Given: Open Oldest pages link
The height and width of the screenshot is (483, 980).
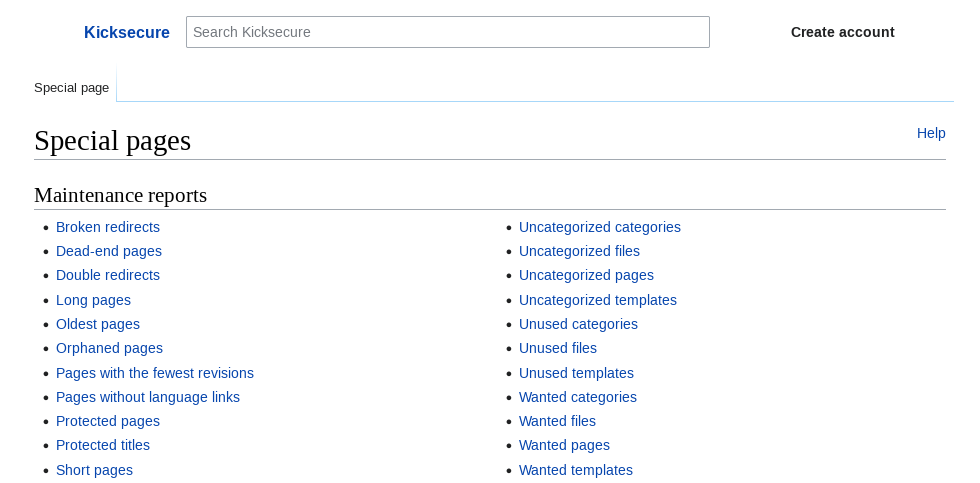Looking at the screenshot, I should pos(98,324).
